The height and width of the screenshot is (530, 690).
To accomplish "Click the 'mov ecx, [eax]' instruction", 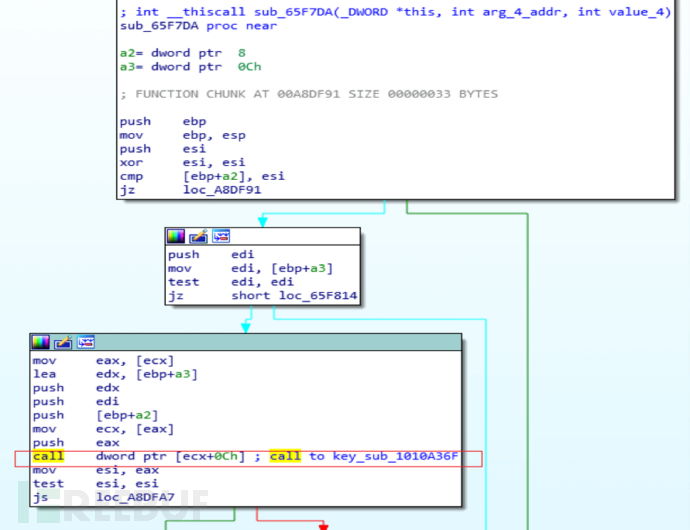I will point(103,429).
